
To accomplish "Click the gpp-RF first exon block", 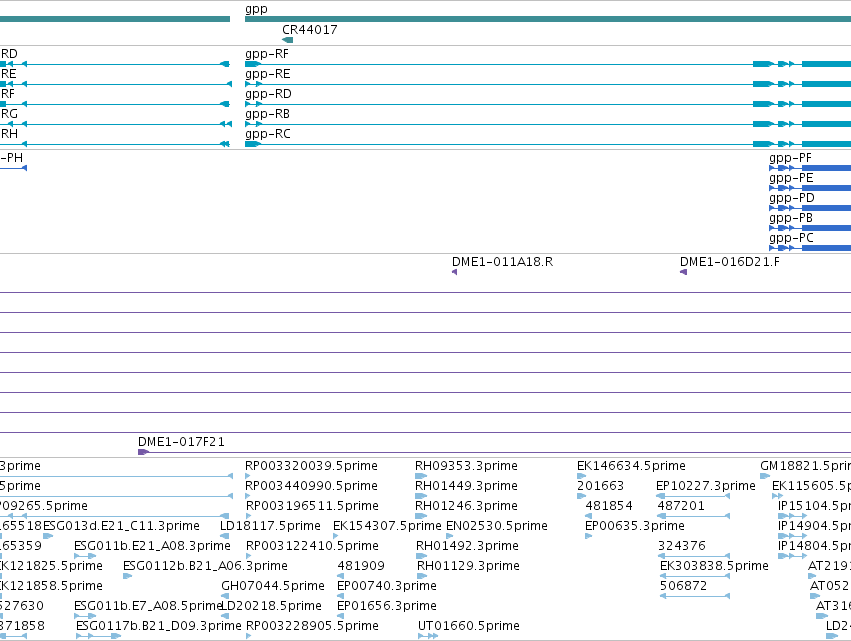I will point(253,64).
